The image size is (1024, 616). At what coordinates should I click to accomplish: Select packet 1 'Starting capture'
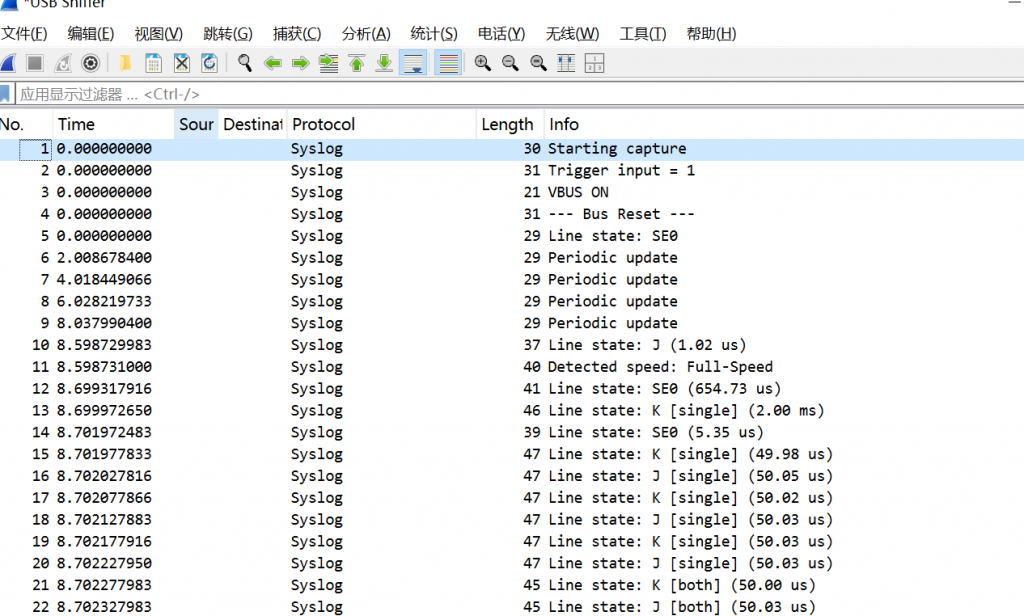pyautogui.click(x=512, y=149)
